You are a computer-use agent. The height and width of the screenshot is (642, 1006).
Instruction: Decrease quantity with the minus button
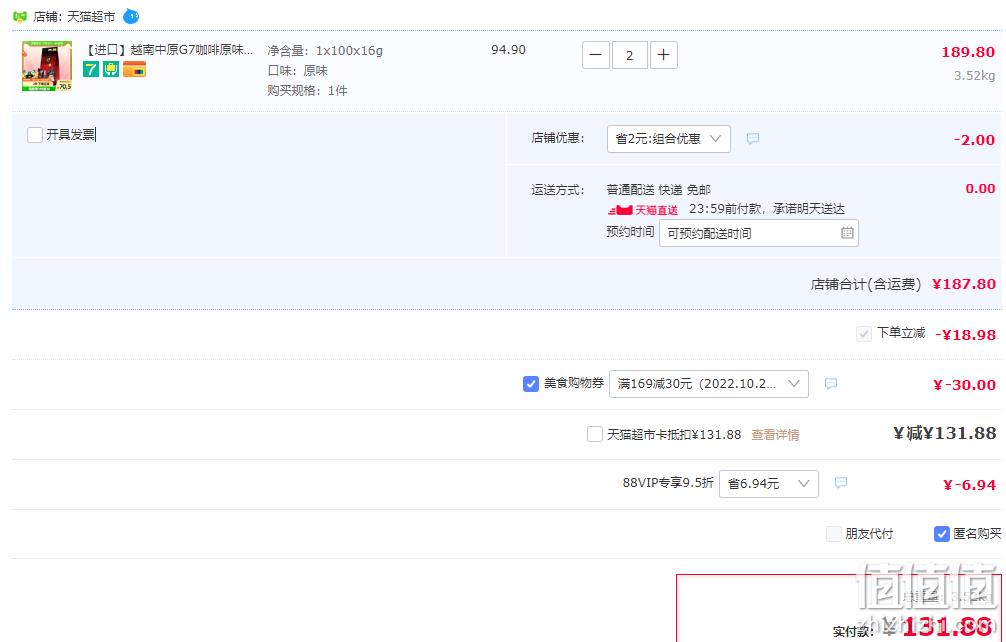click(595, 55)
